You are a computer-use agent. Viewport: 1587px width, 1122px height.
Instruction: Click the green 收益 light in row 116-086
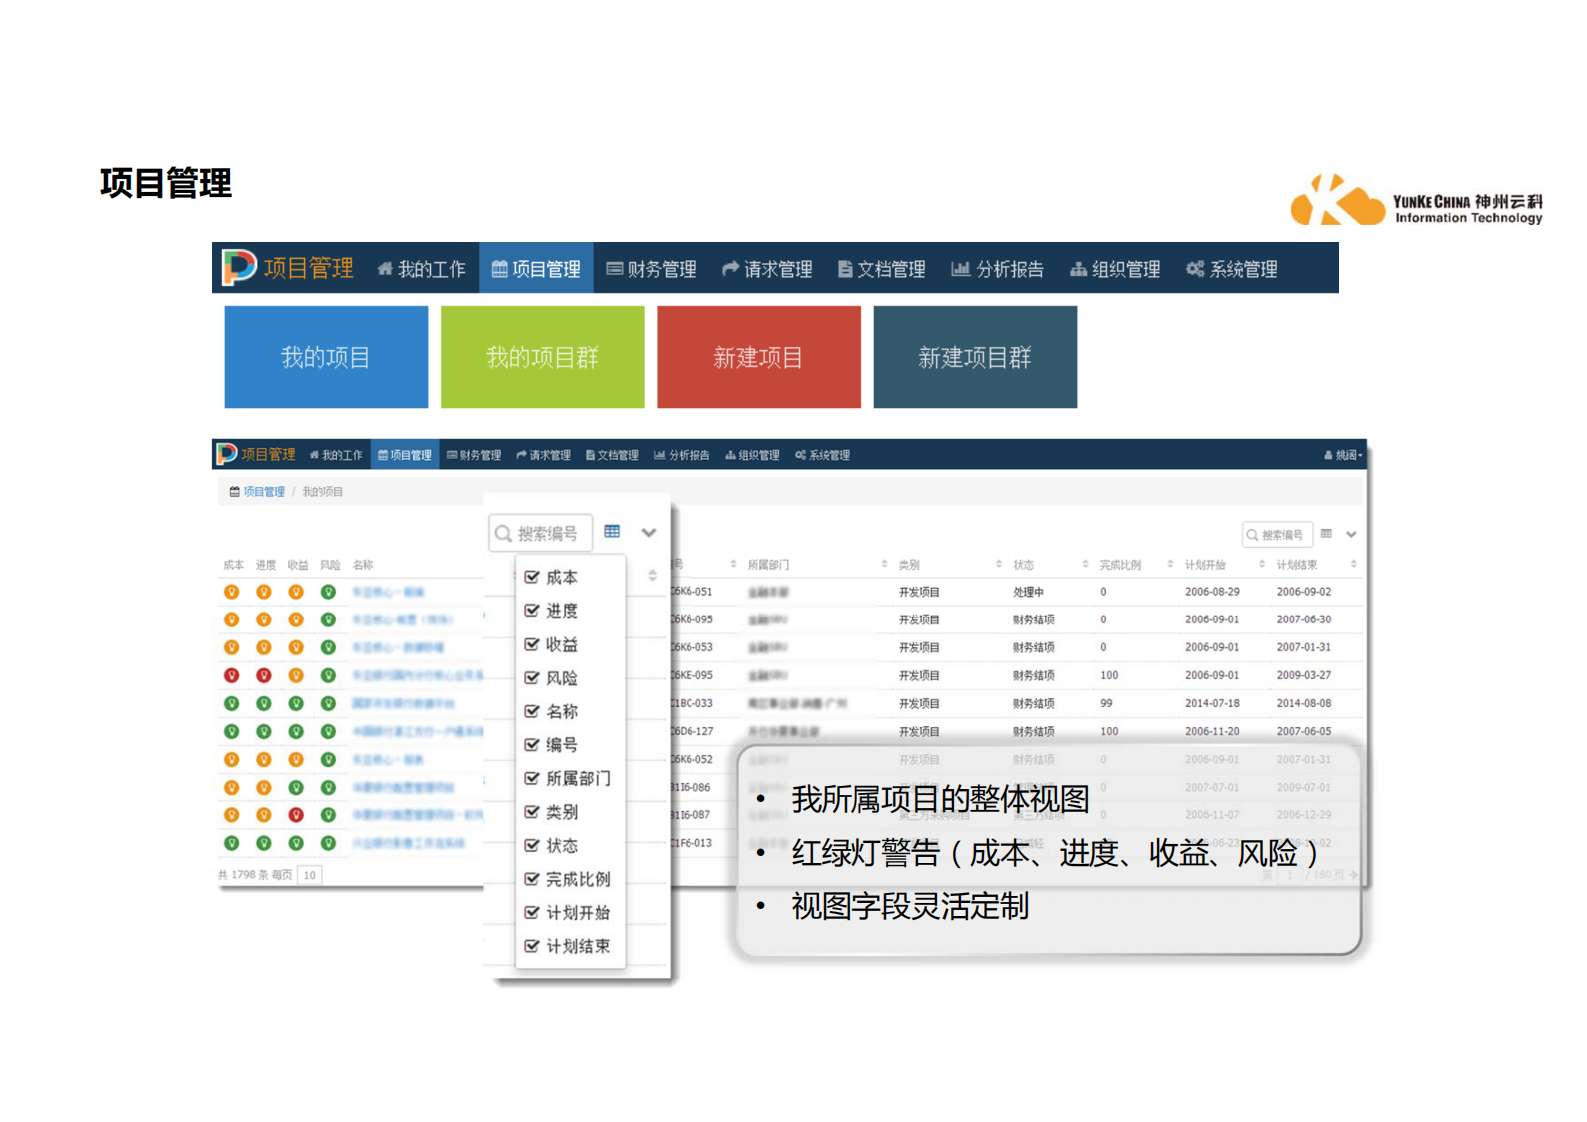coord(296,787)
